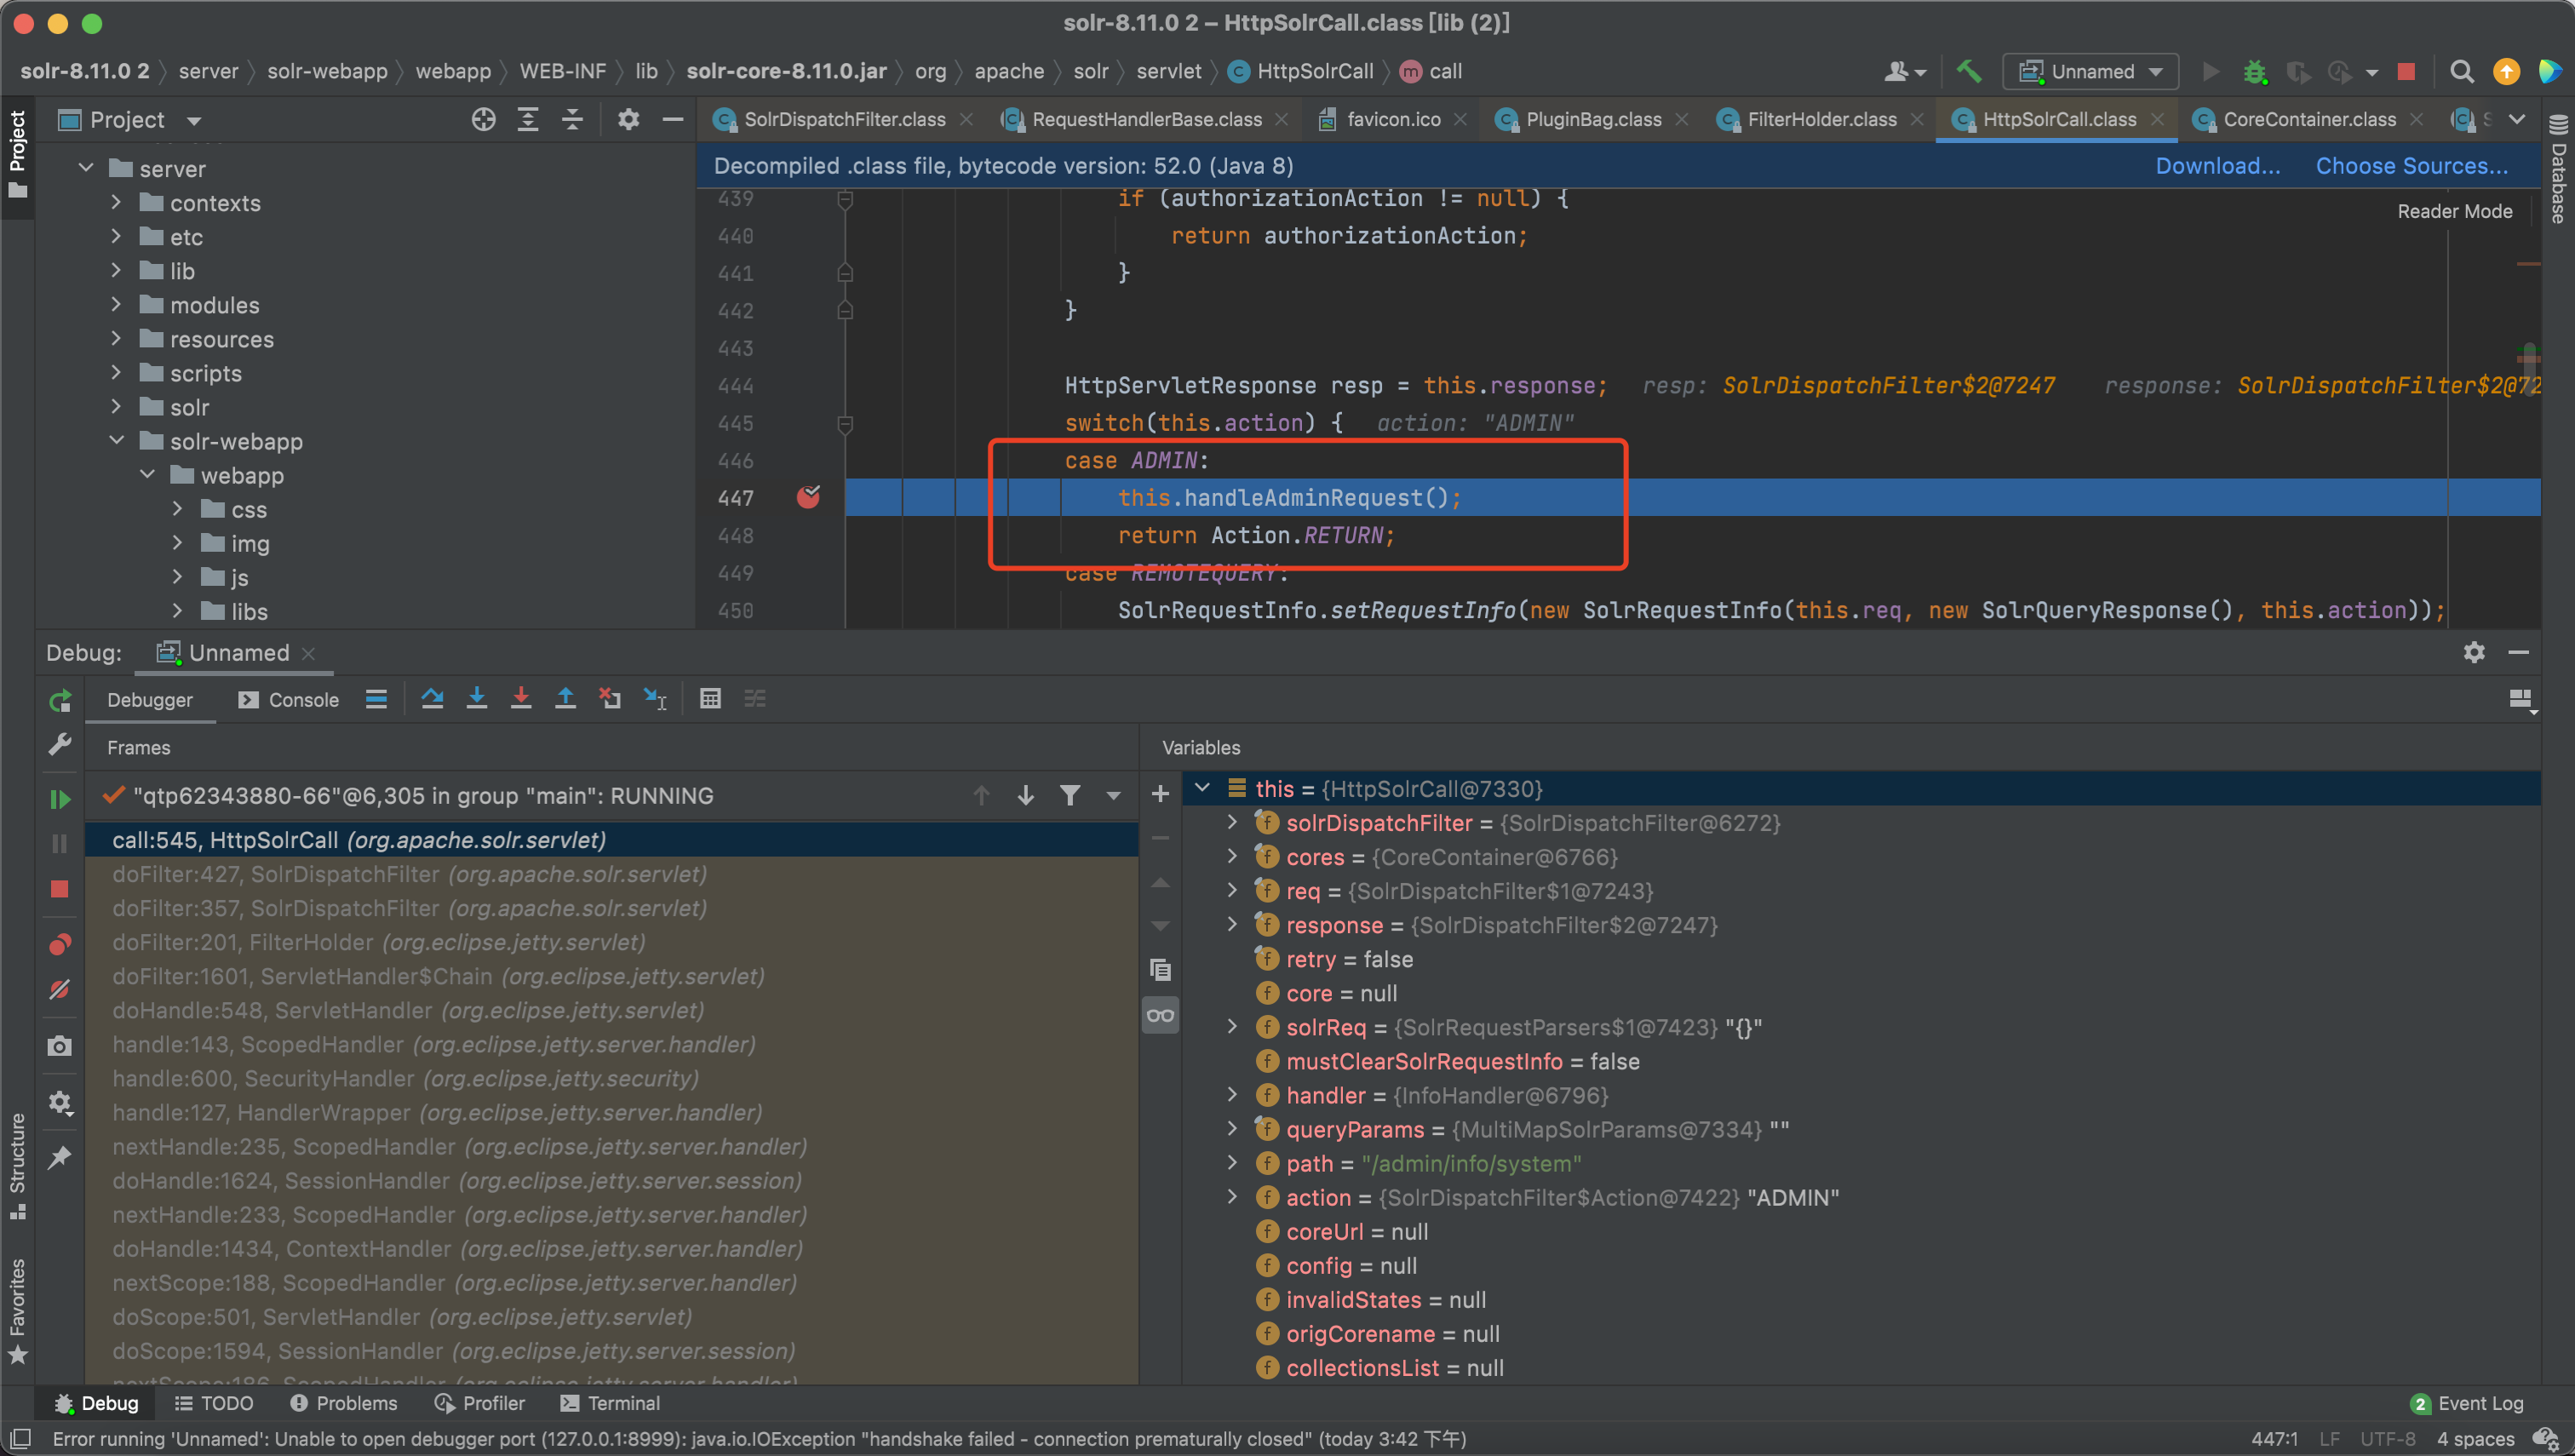Open Console tab in debugger
Screen dimensions: 2575x1456
tap(289, 700)
